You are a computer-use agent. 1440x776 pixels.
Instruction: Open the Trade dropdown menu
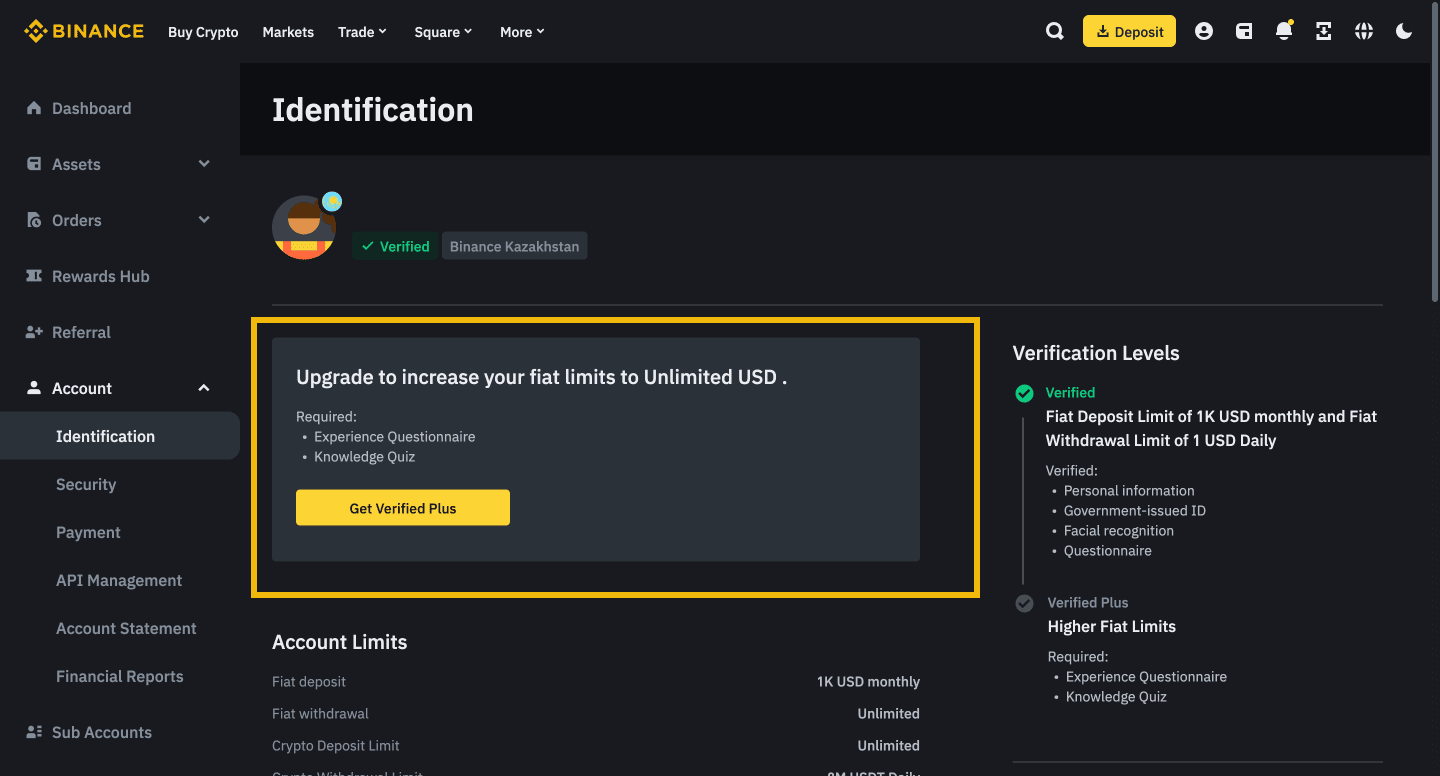point(361,32)
